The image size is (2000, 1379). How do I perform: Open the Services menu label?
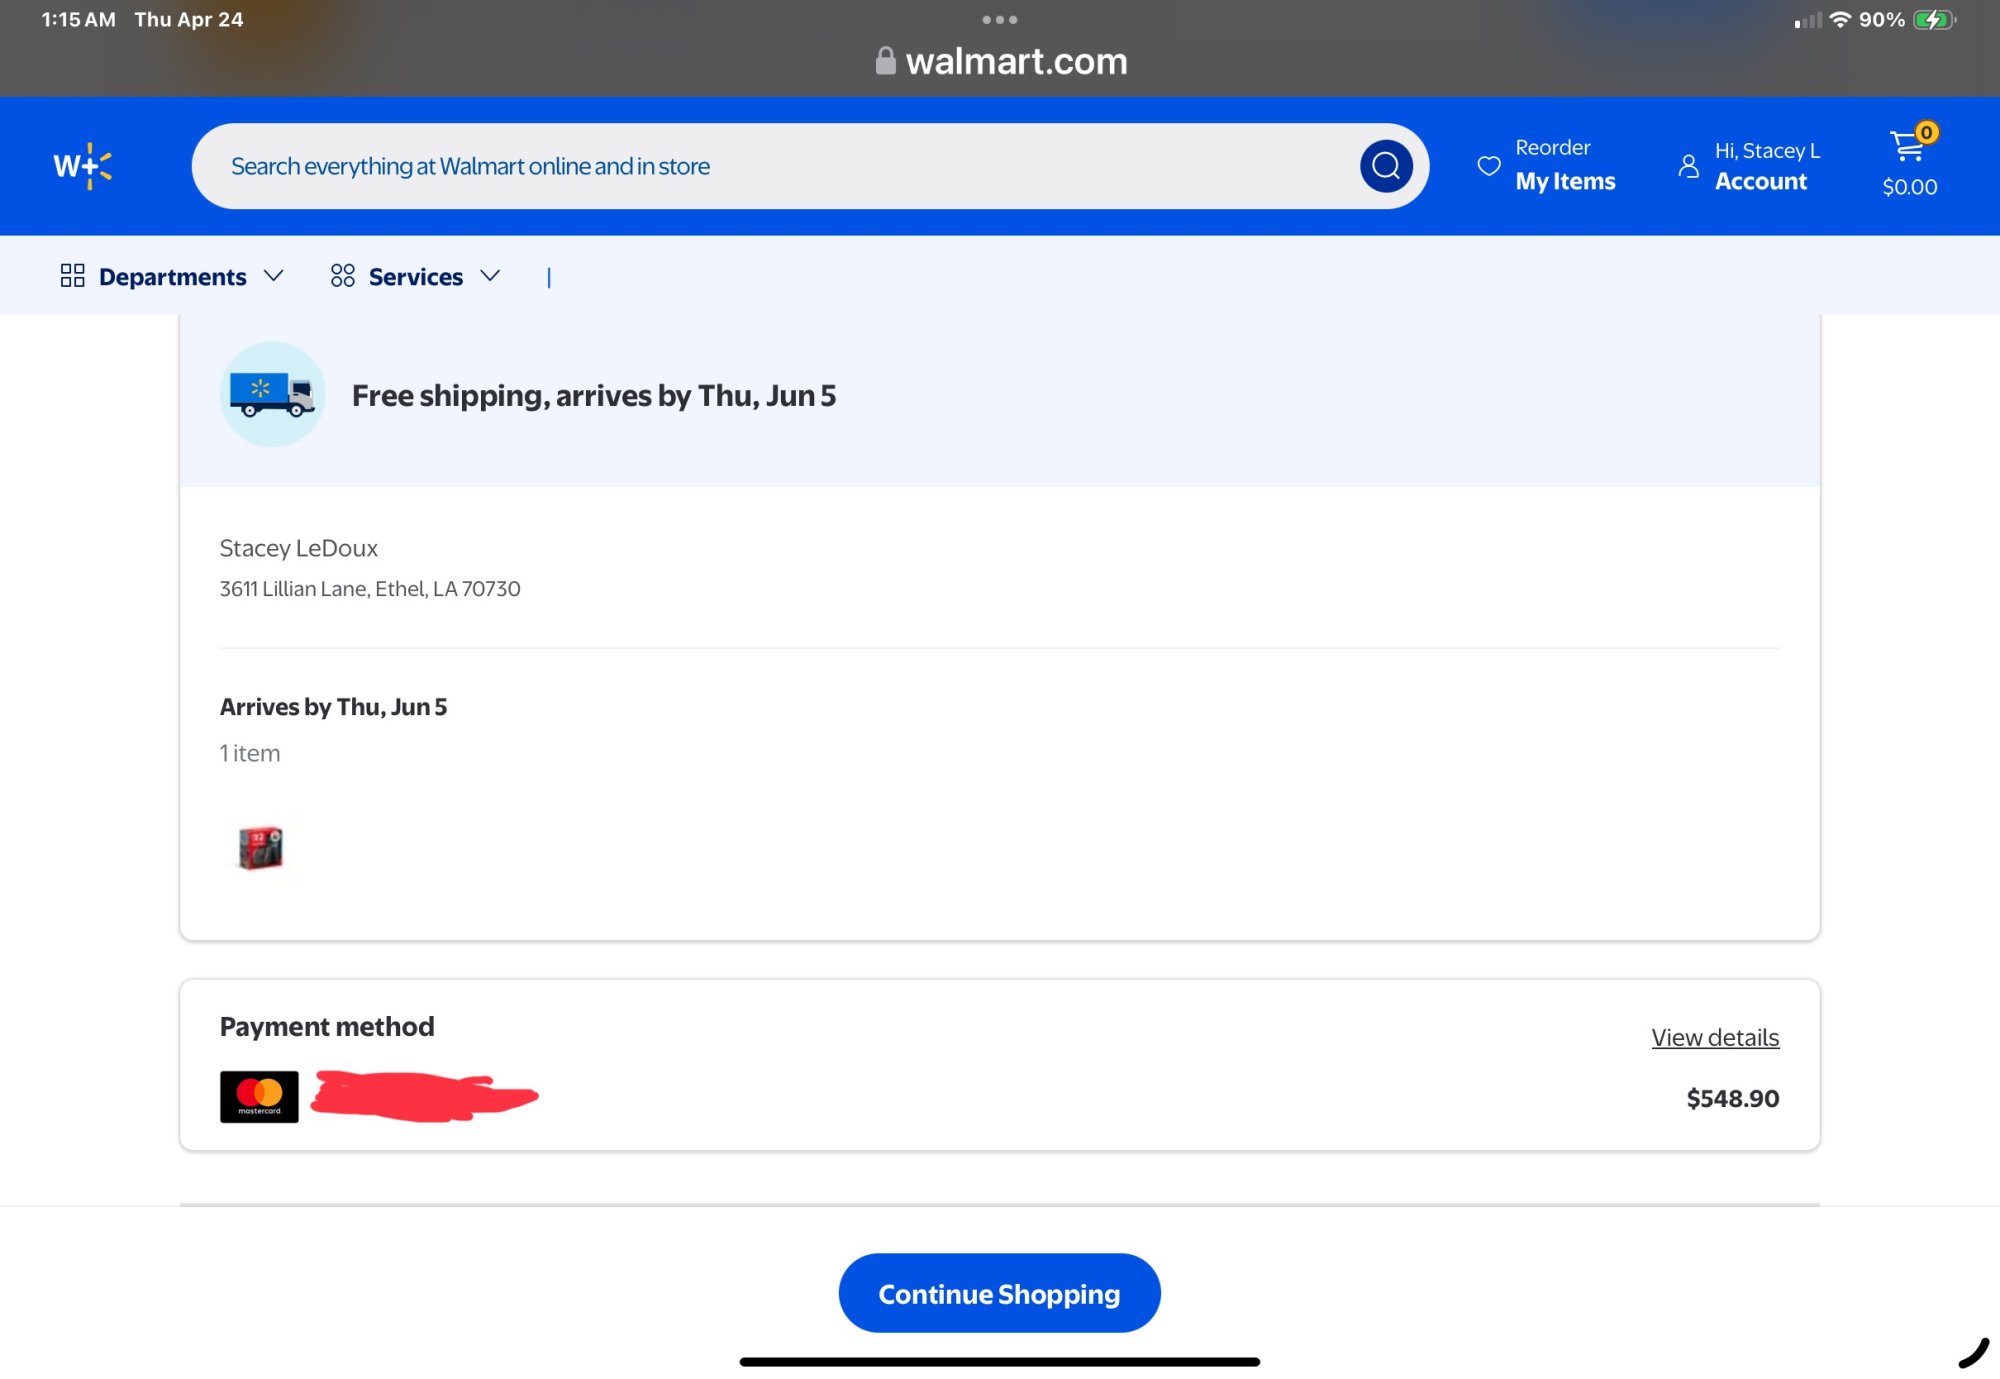[x=415, y=277]
